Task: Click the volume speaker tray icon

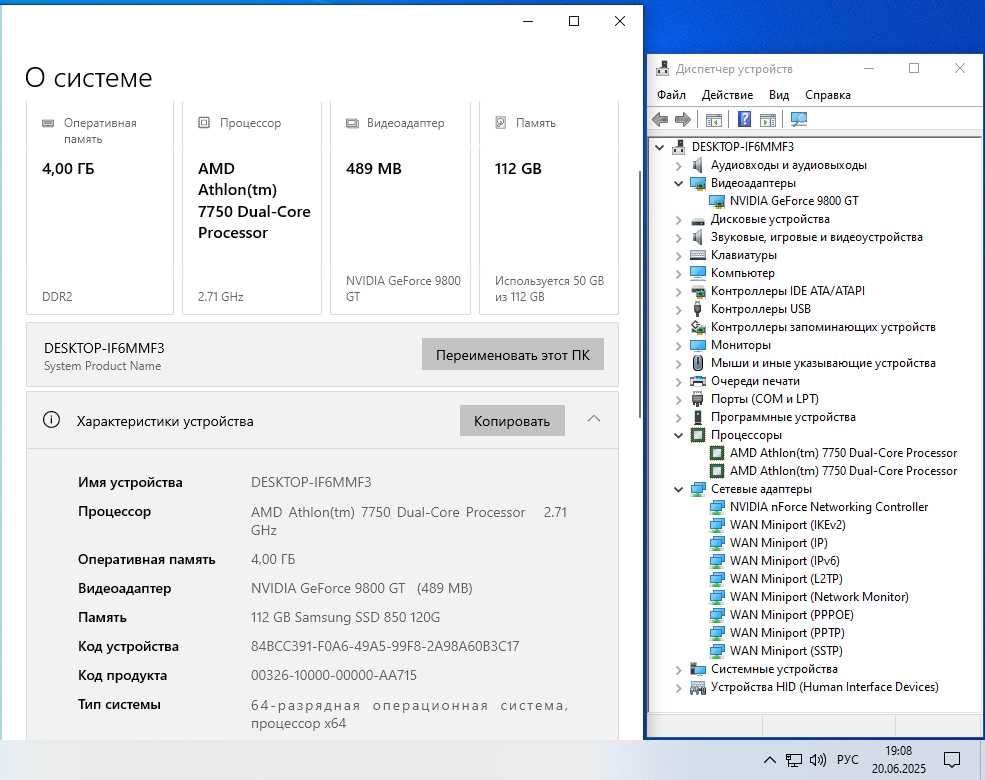Action: point(817,761)
